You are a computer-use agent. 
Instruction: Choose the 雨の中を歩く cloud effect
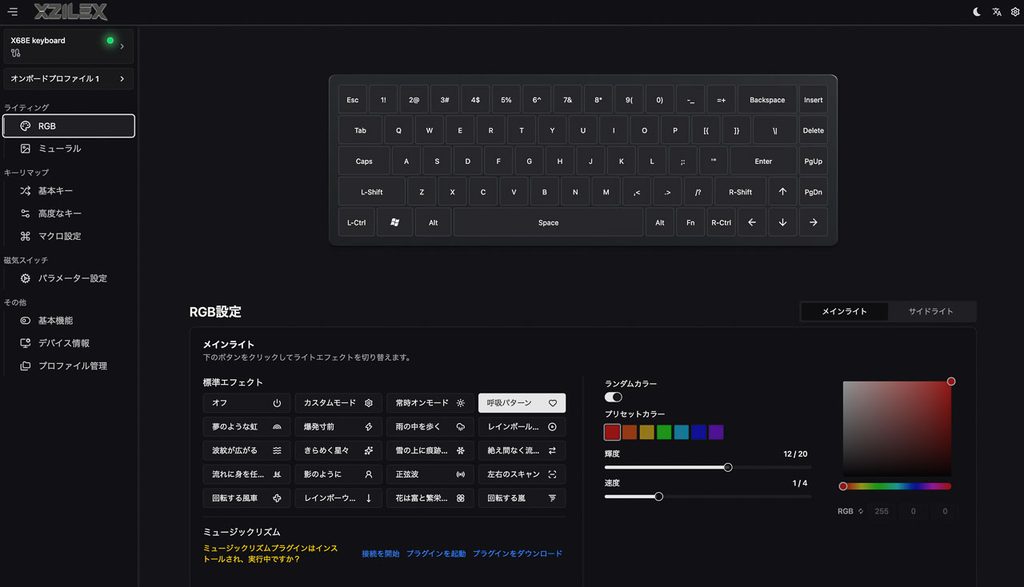point(430,426)
